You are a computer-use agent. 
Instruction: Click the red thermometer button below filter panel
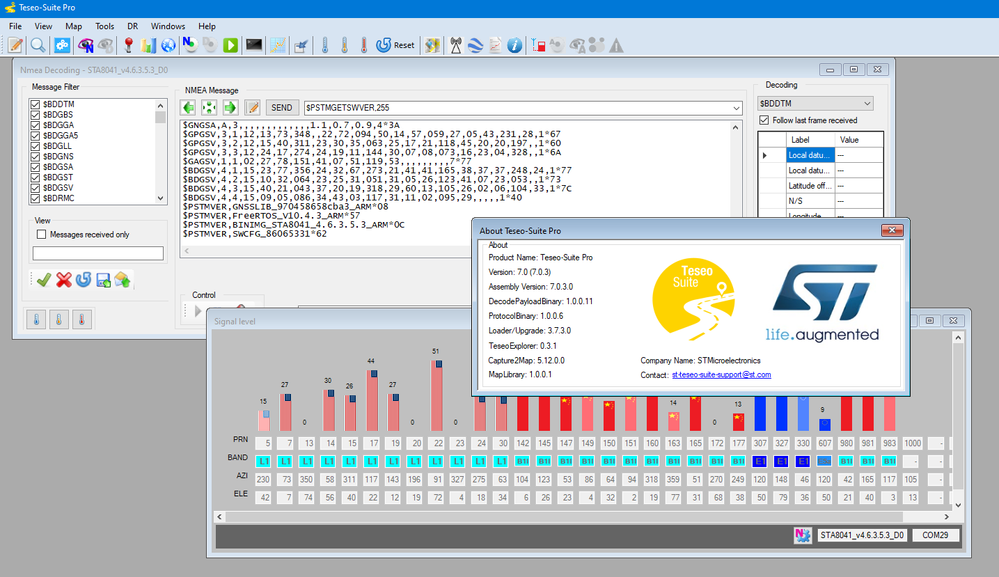pyautogui.click(x=82, y=319)
